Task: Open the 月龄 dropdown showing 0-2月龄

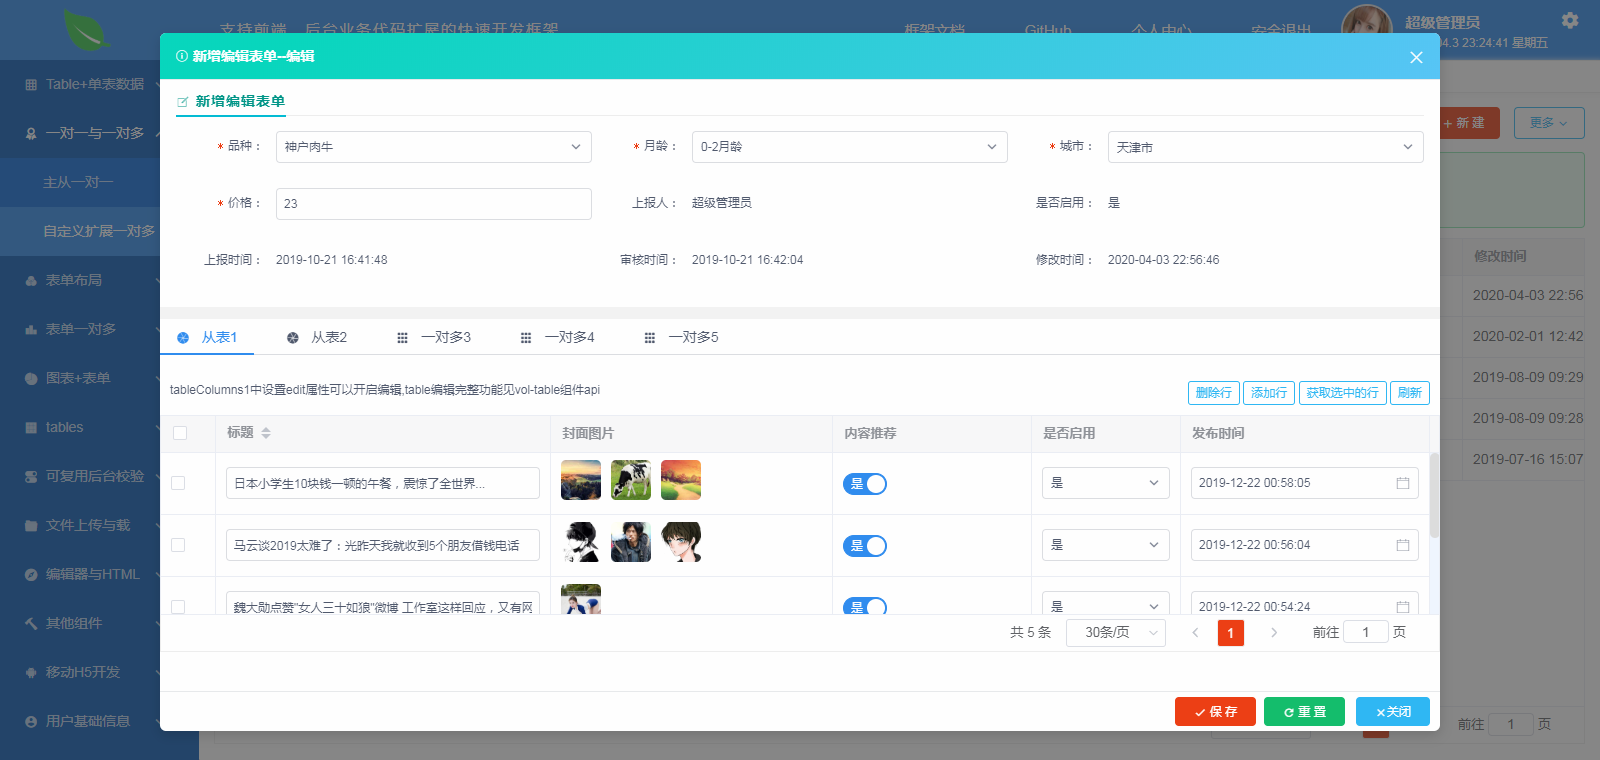Action: [x=850, y=147]
